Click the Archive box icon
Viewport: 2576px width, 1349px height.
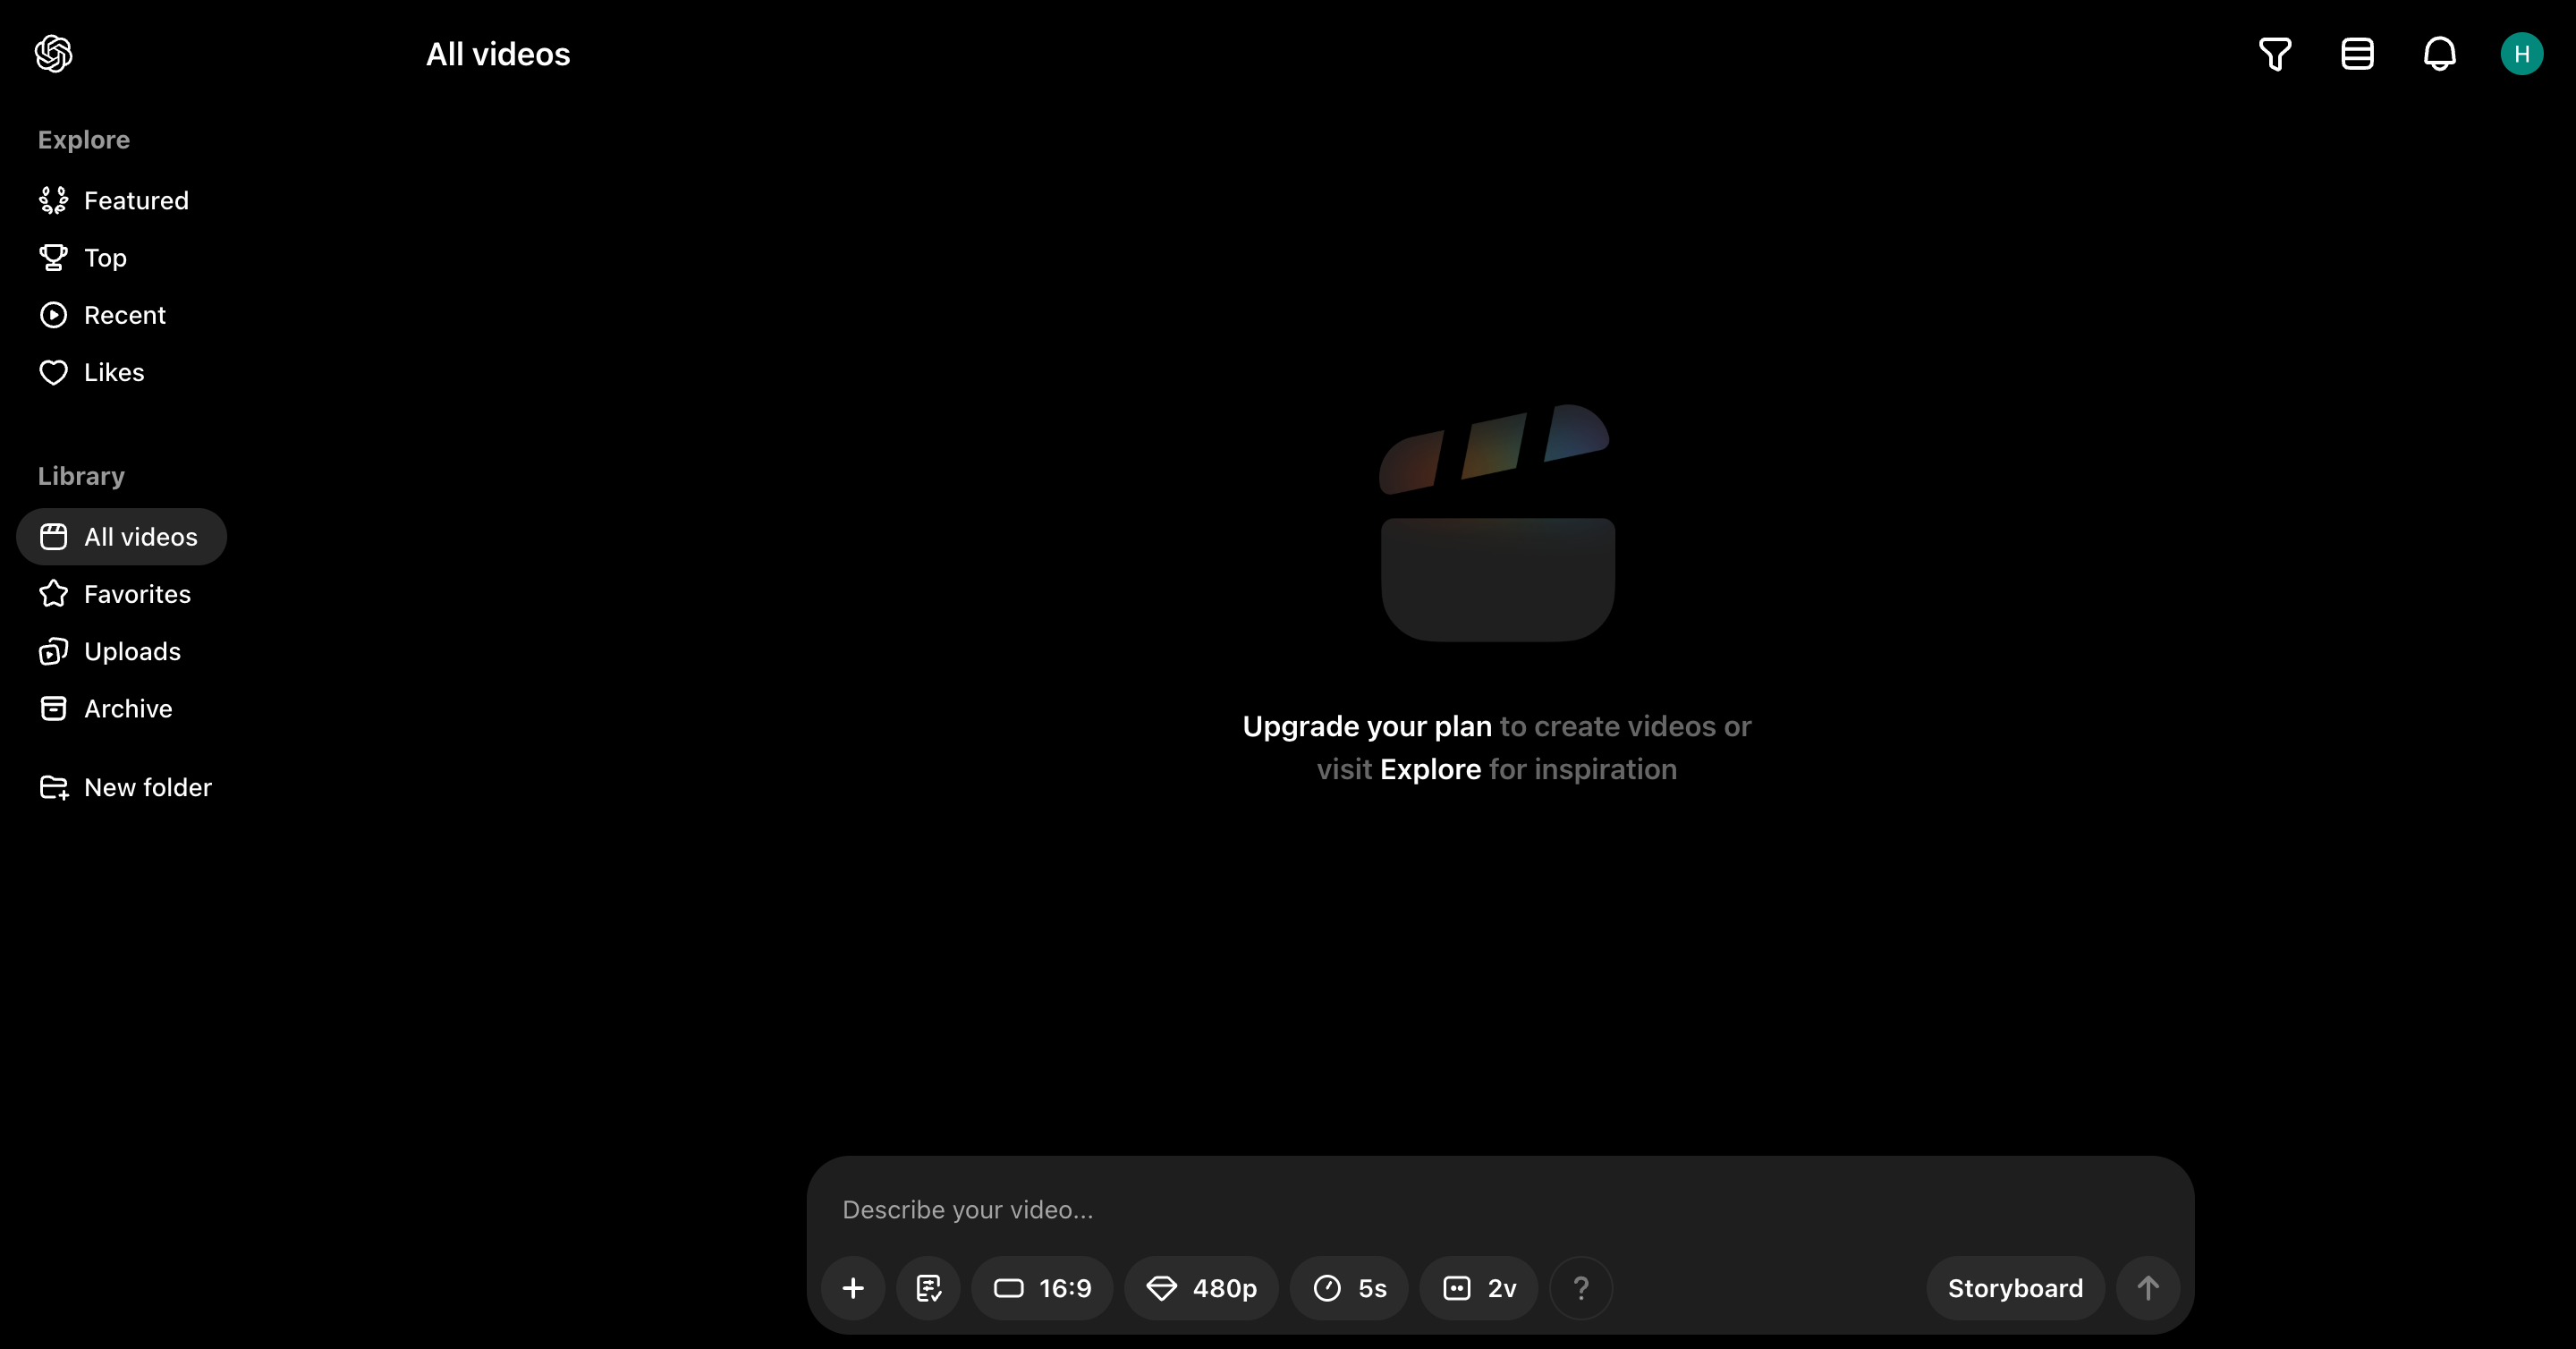tap(53, 708)
